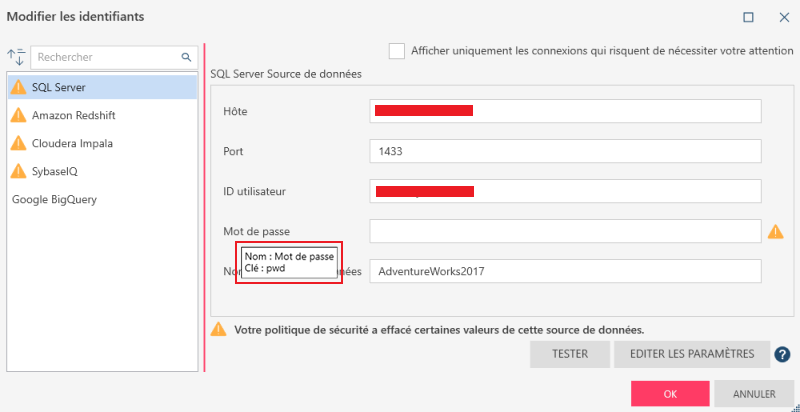Open the blue help question icon
This screenshot has width=800, height=412.
[x=782, y=354]
